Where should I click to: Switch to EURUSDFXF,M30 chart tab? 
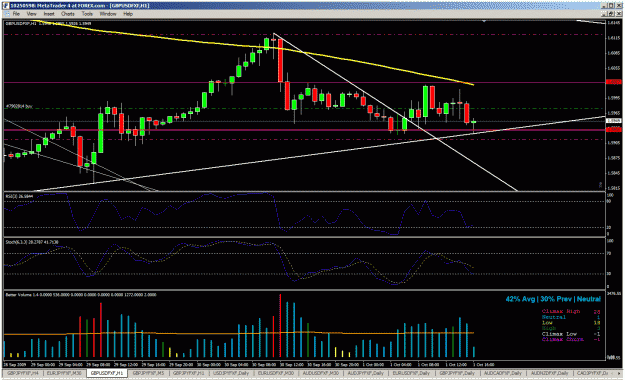275,373
